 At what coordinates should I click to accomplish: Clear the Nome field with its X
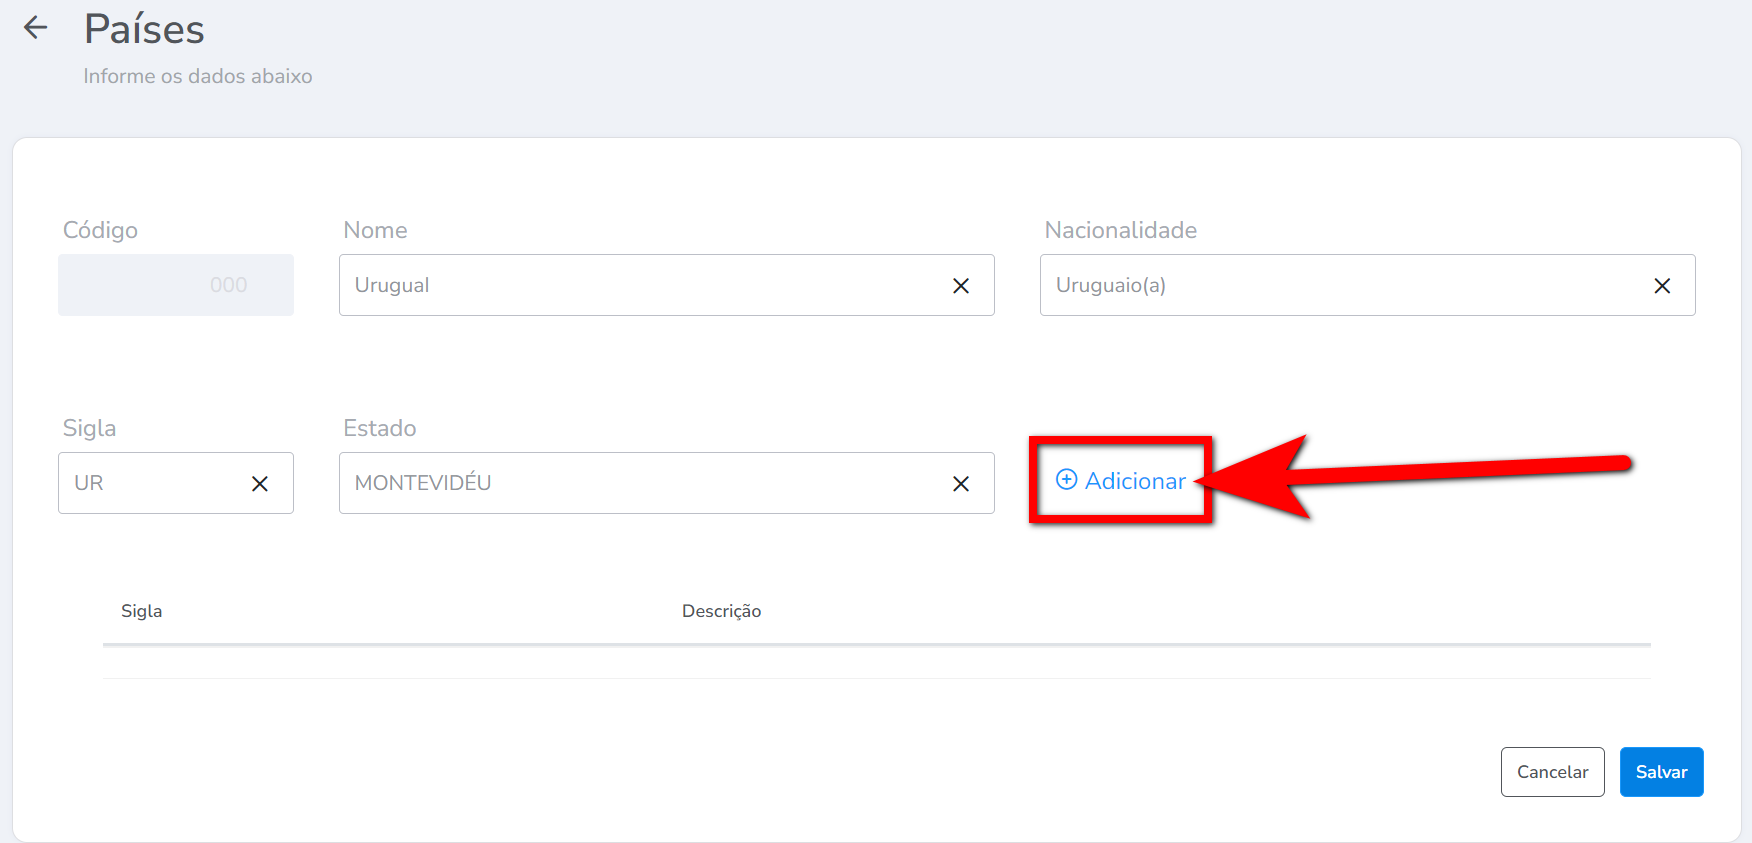(961, 286)
